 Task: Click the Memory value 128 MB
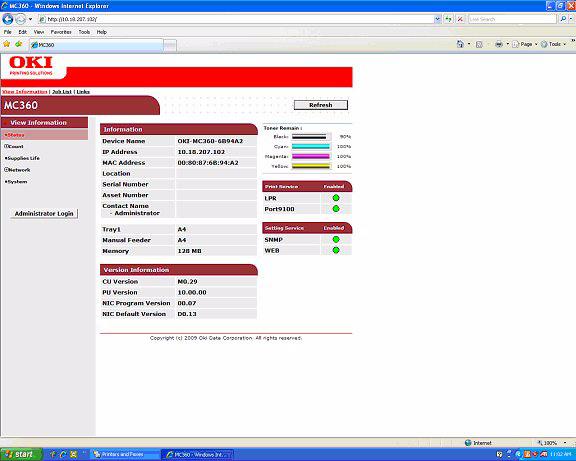pyautogui.click(x=189, y=251)
